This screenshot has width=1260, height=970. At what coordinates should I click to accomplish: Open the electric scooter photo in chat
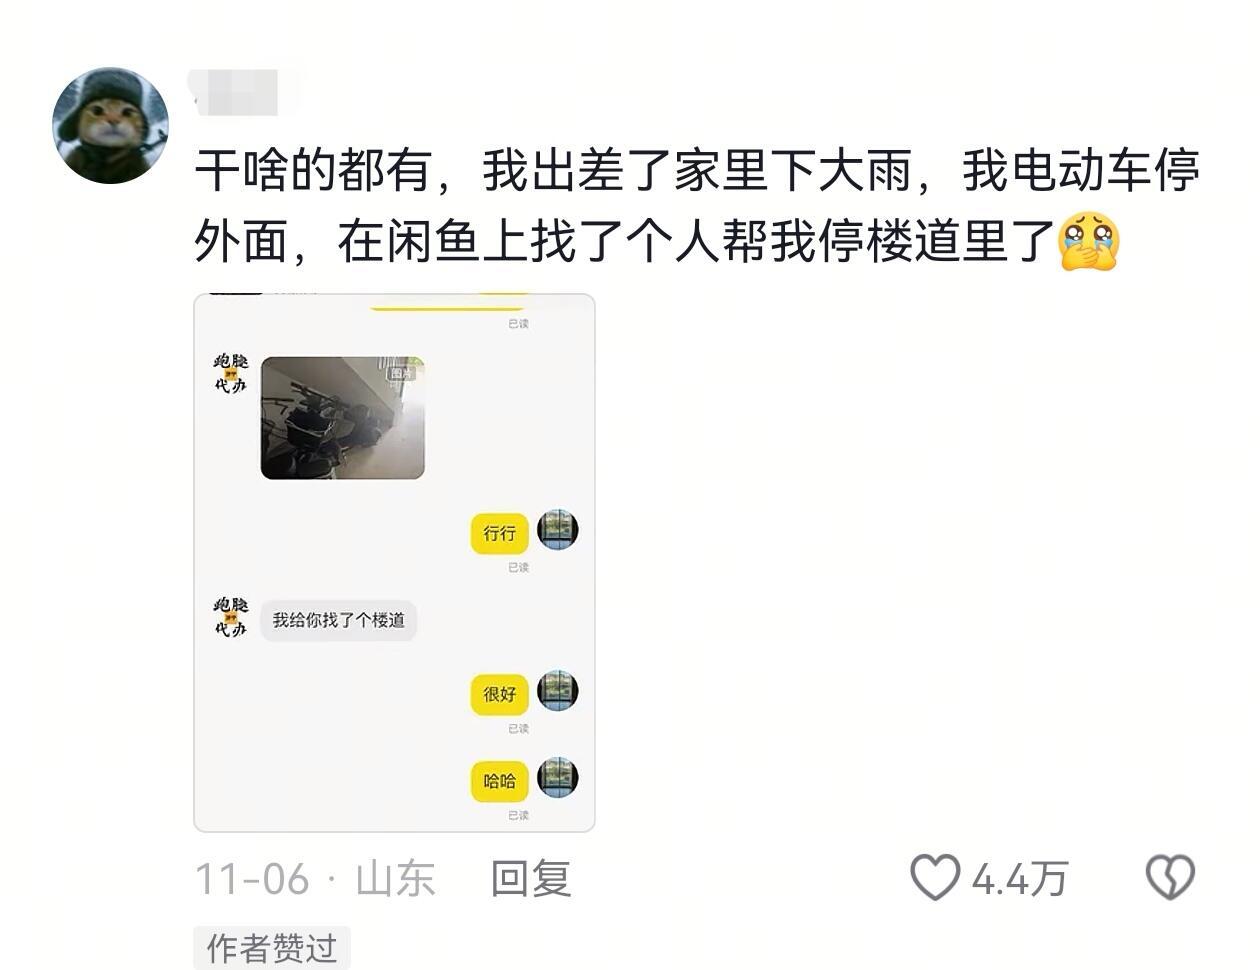tap(343, 418)
